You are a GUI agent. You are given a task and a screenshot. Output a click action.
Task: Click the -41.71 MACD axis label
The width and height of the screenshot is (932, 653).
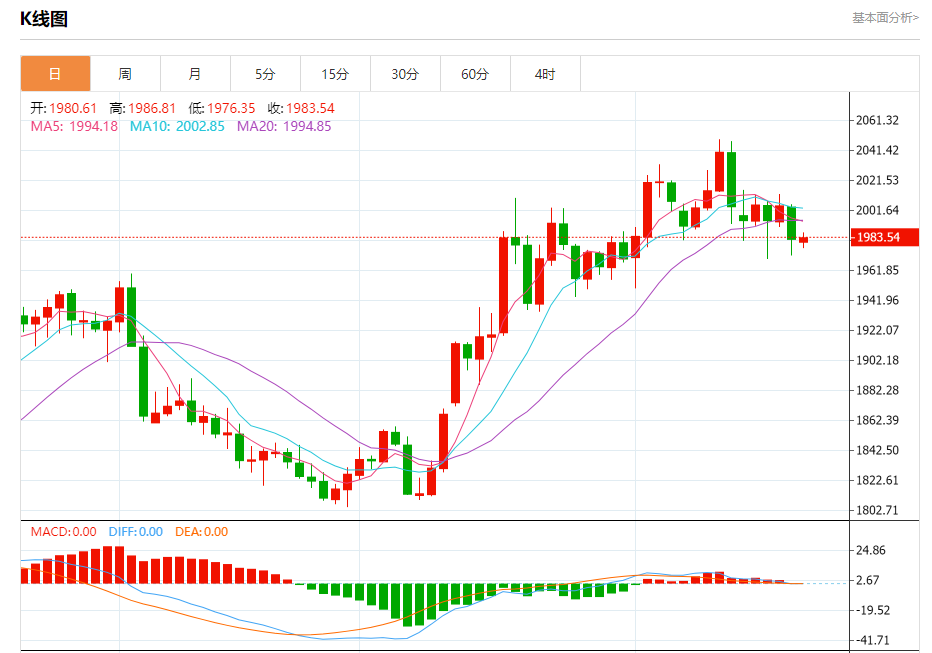pos(873,641)
